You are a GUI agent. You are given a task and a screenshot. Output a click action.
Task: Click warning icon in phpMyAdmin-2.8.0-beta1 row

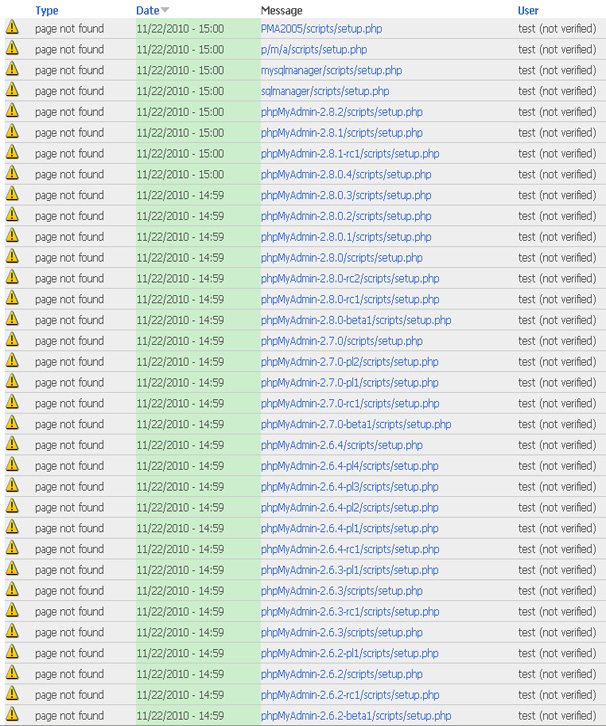coord(12,320)
